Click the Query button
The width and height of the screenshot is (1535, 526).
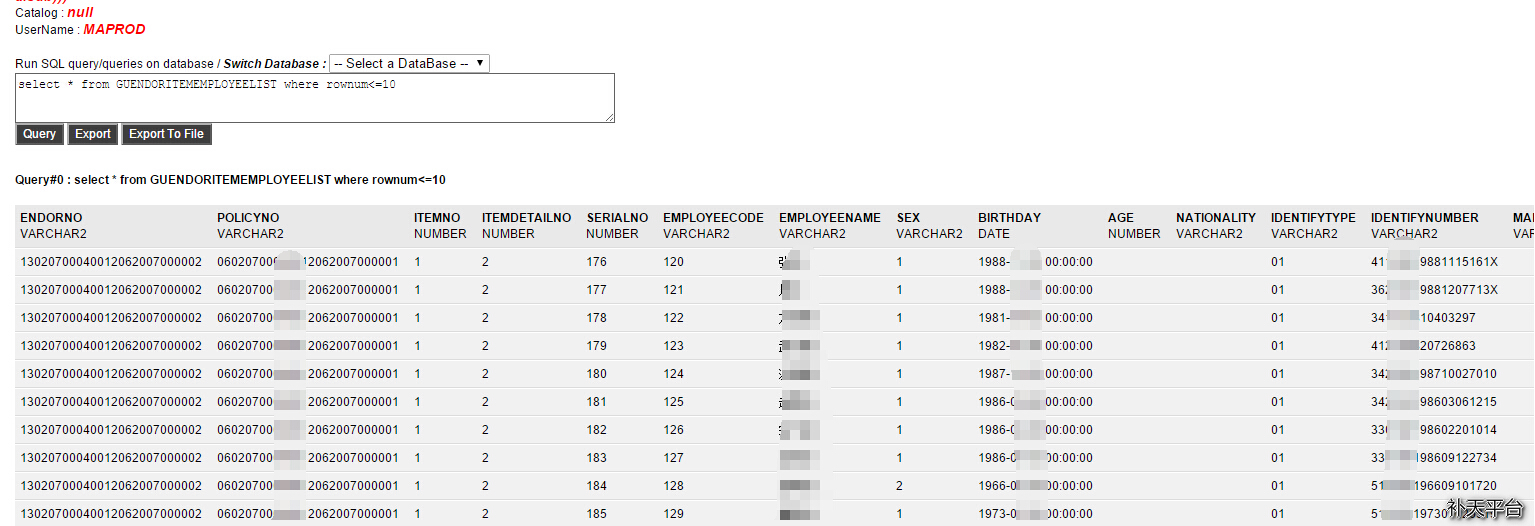tap(40, 134)
